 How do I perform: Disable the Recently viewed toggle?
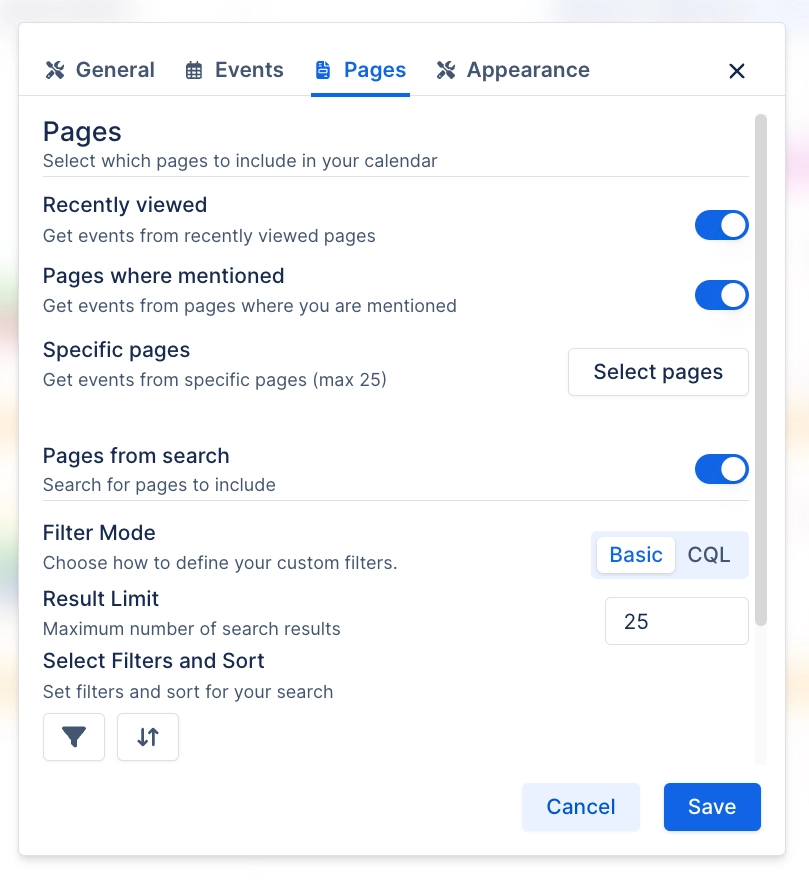[x=721, y=225]
